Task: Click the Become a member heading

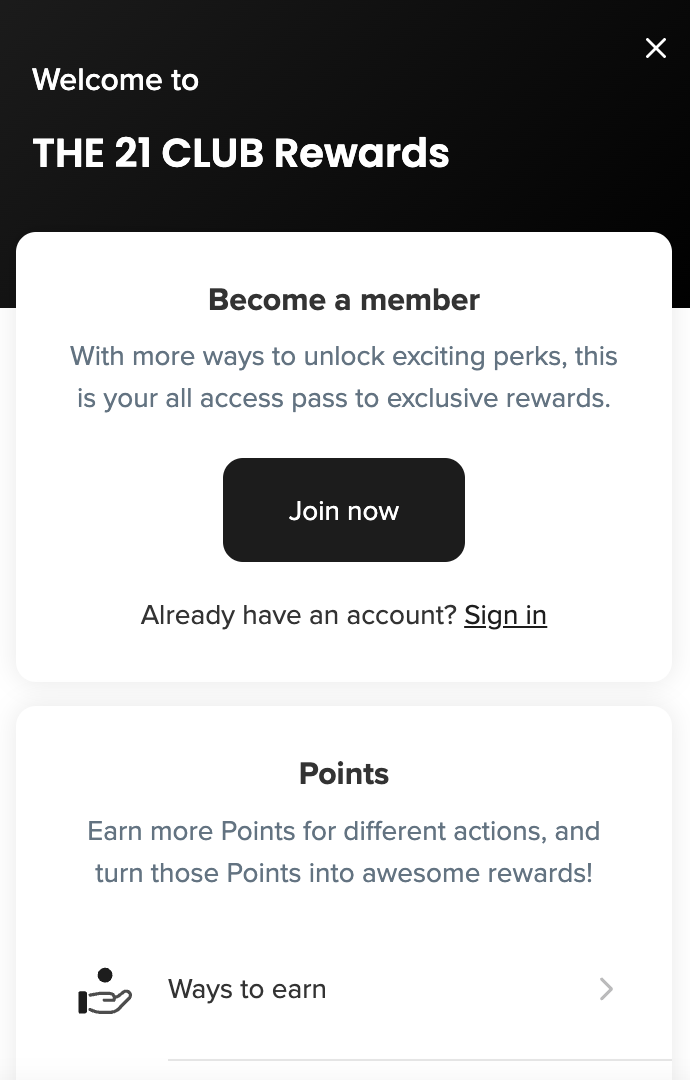Action: (344, 300)
